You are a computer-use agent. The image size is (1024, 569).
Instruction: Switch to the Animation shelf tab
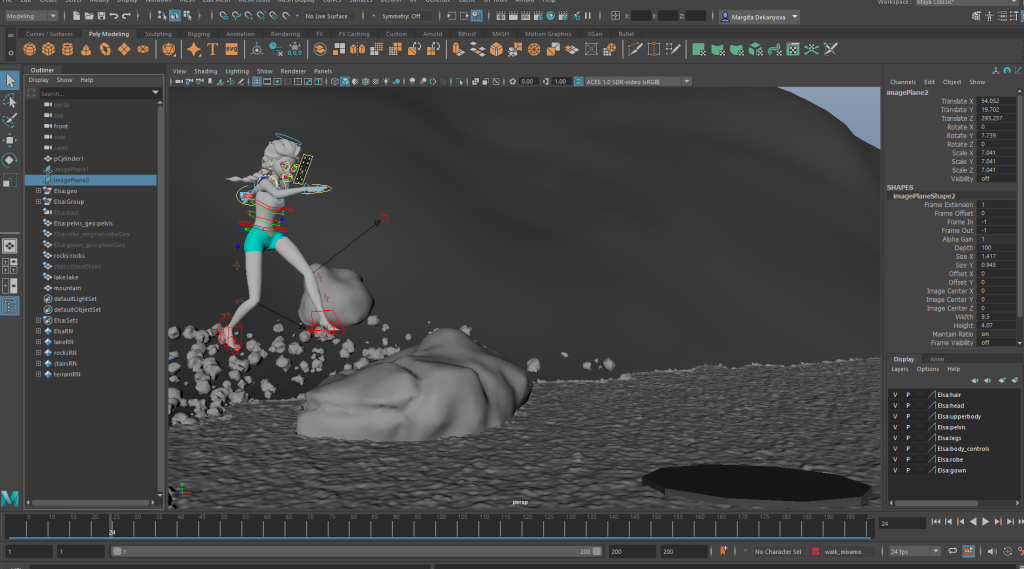click(240, 34)
